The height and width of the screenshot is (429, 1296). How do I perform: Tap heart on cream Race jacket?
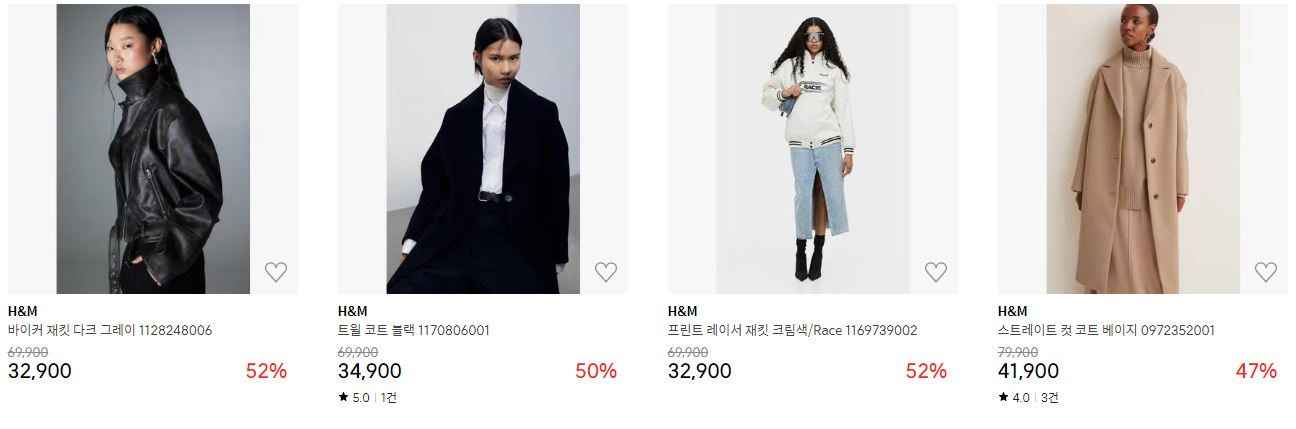(936, 271)
